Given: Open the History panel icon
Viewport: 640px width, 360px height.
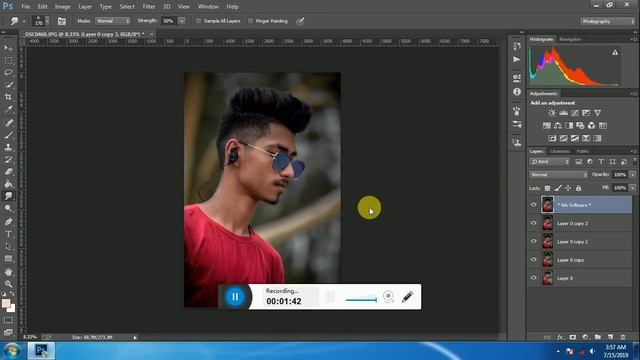Looking at the screenshot, I should [x=517, y=46].
